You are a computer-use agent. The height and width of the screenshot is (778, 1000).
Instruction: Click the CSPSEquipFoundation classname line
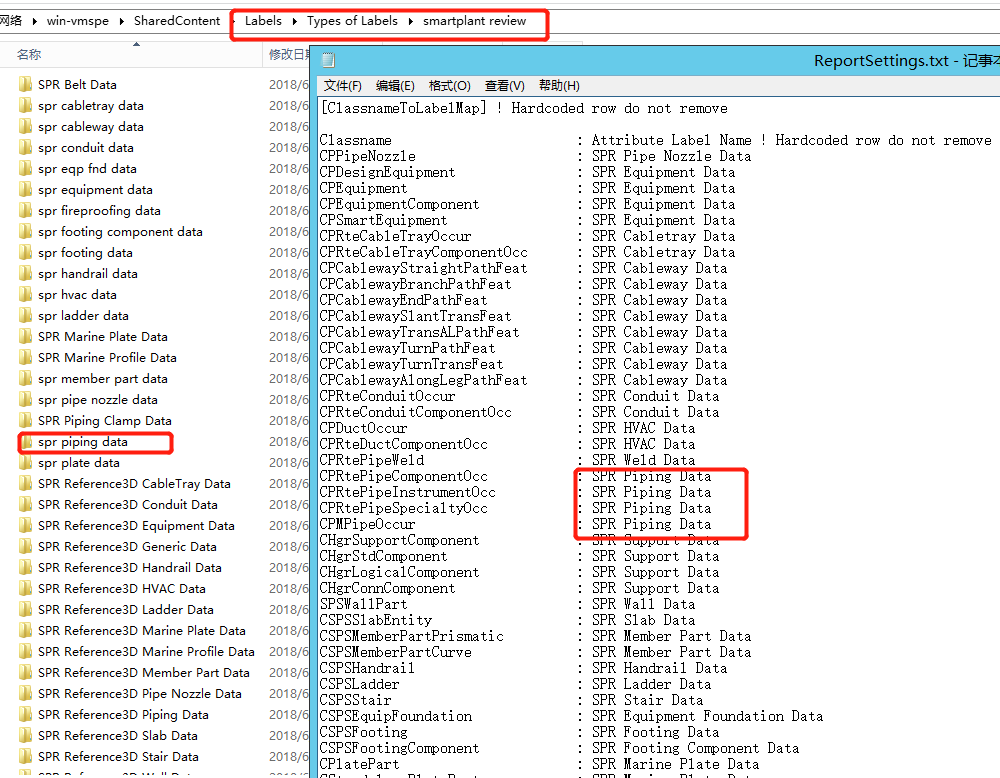pyautogui.click(x=396, y=716)
